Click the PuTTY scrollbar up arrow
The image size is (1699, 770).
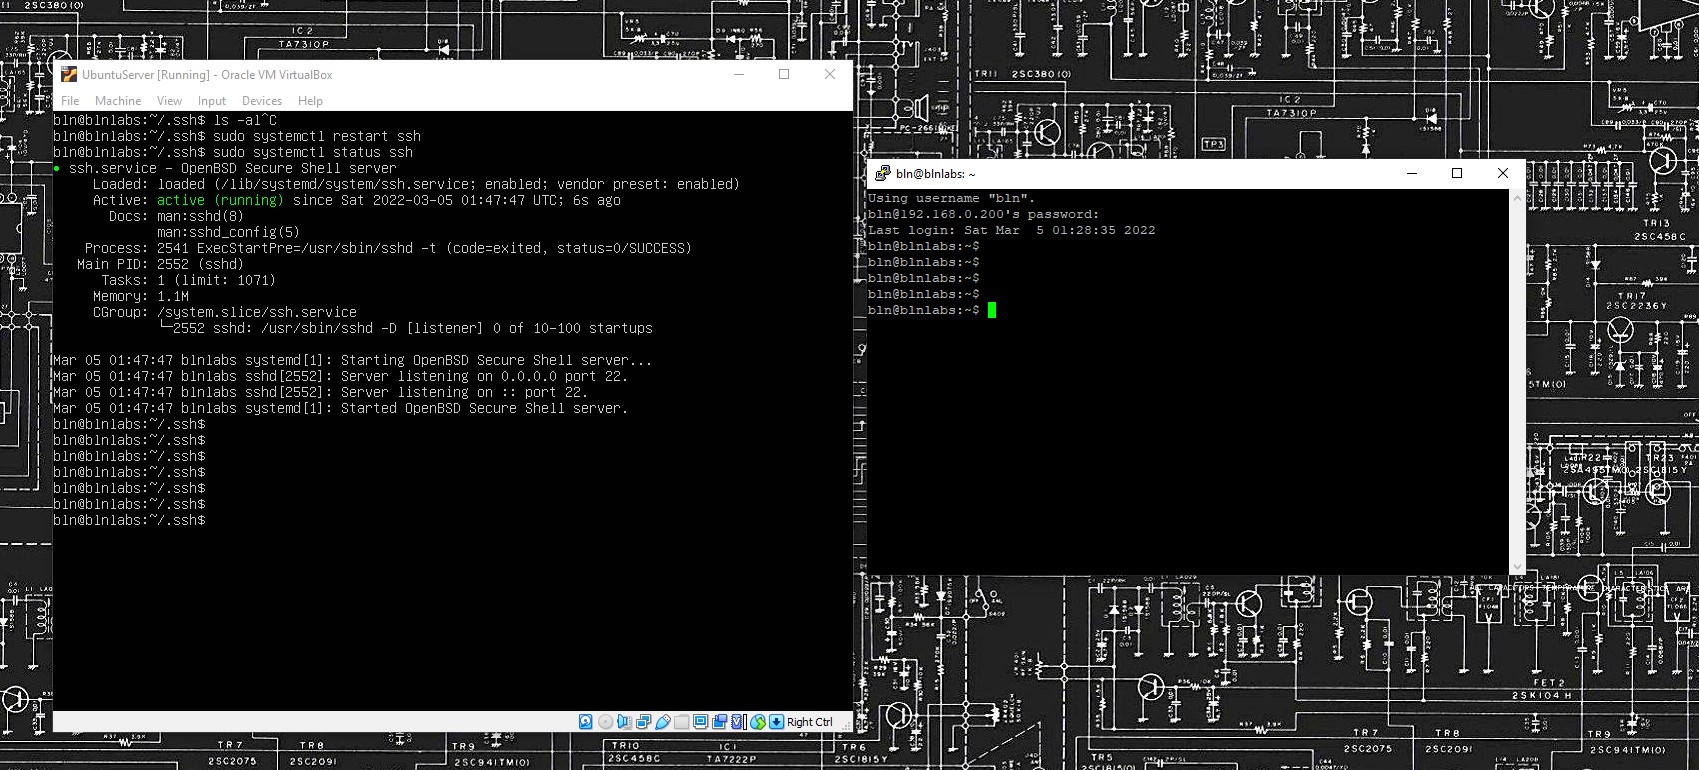click(x=1517, y=198)
